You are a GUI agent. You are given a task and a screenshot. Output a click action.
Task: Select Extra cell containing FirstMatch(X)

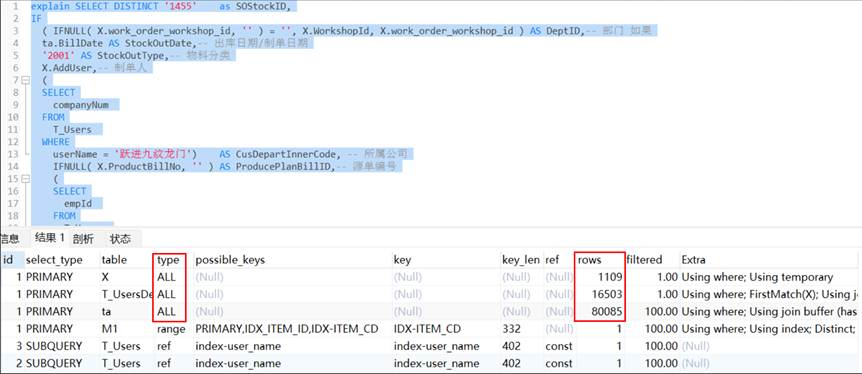[769, 294]
